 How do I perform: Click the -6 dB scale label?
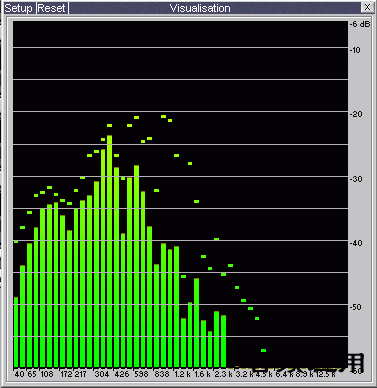pos(360,24)
